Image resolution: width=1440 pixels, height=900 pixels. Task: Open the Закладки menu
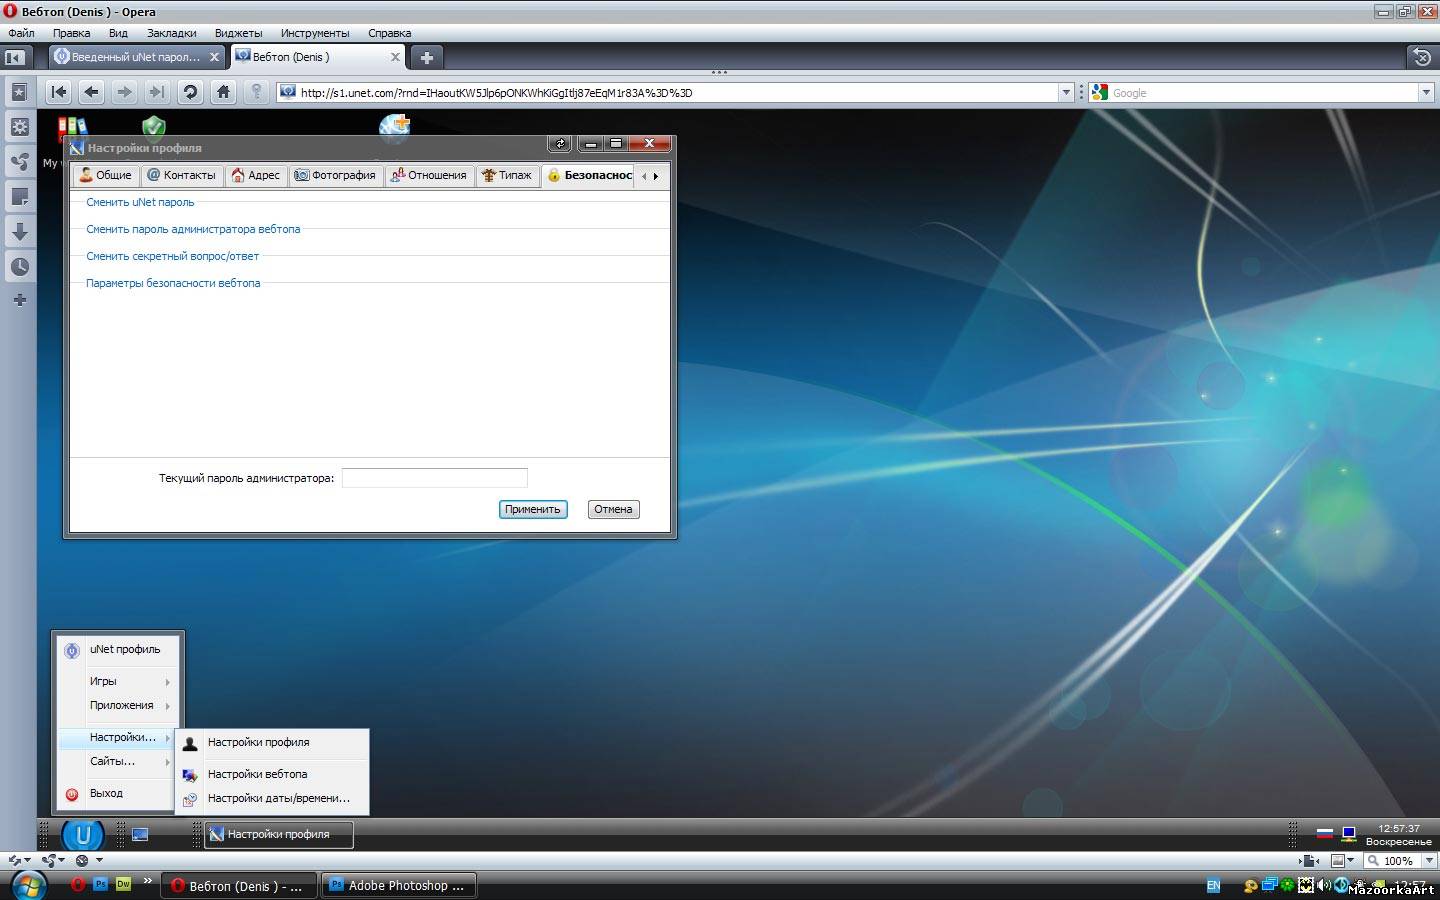[172, 33]
